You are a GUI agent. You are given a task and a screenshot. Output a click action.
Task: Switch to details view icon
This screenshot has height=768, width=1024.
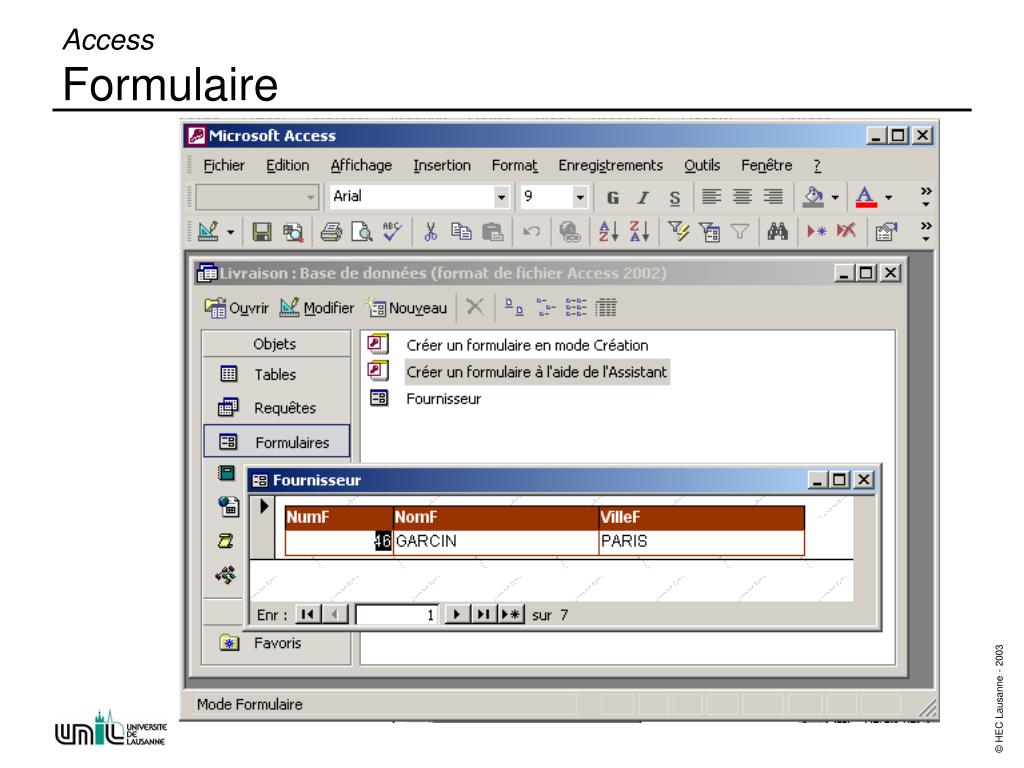(x=605, y=307)
